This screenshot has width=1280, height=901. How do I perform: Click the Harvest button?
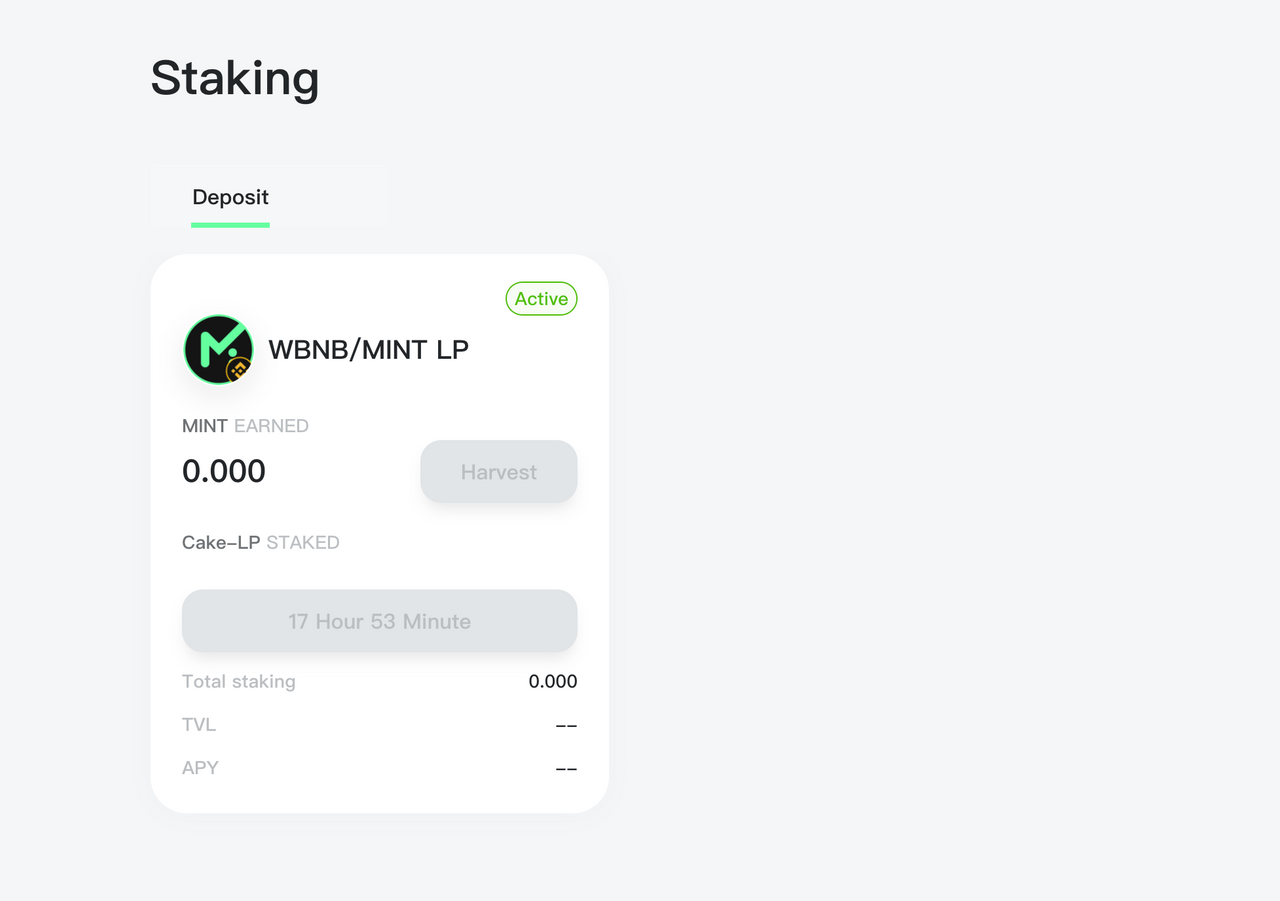pyautogui.click(x=499, y=472)
